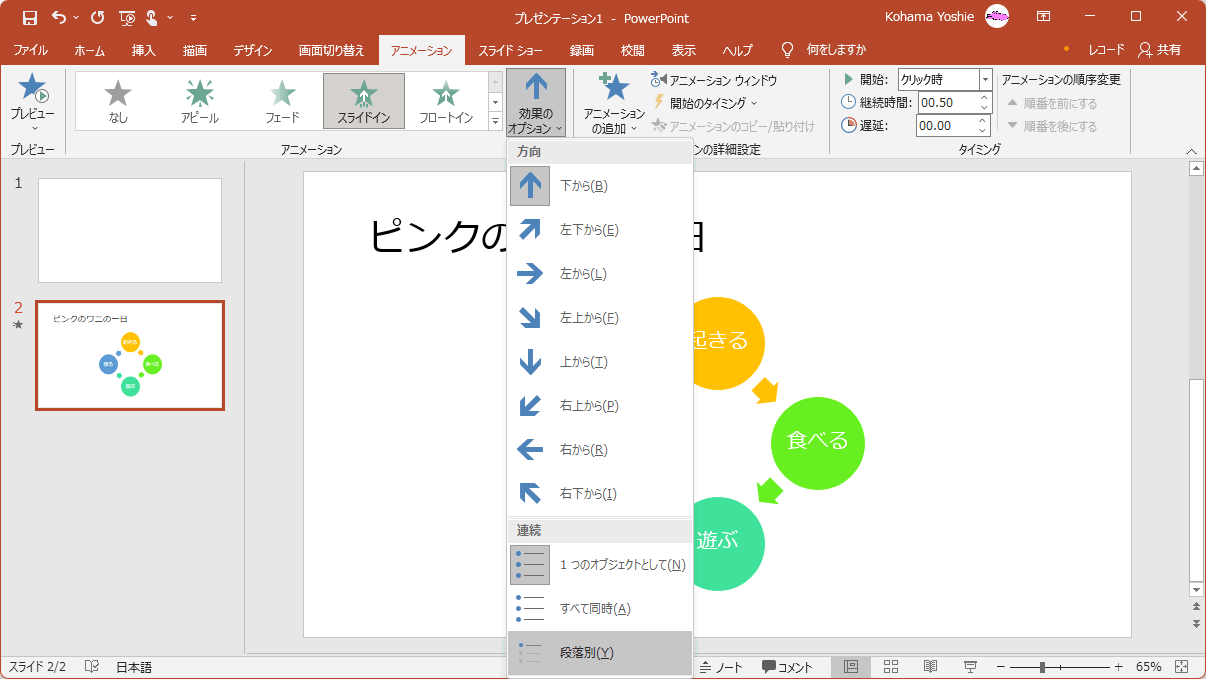Choose direction From Bottom (下から)

600,186
